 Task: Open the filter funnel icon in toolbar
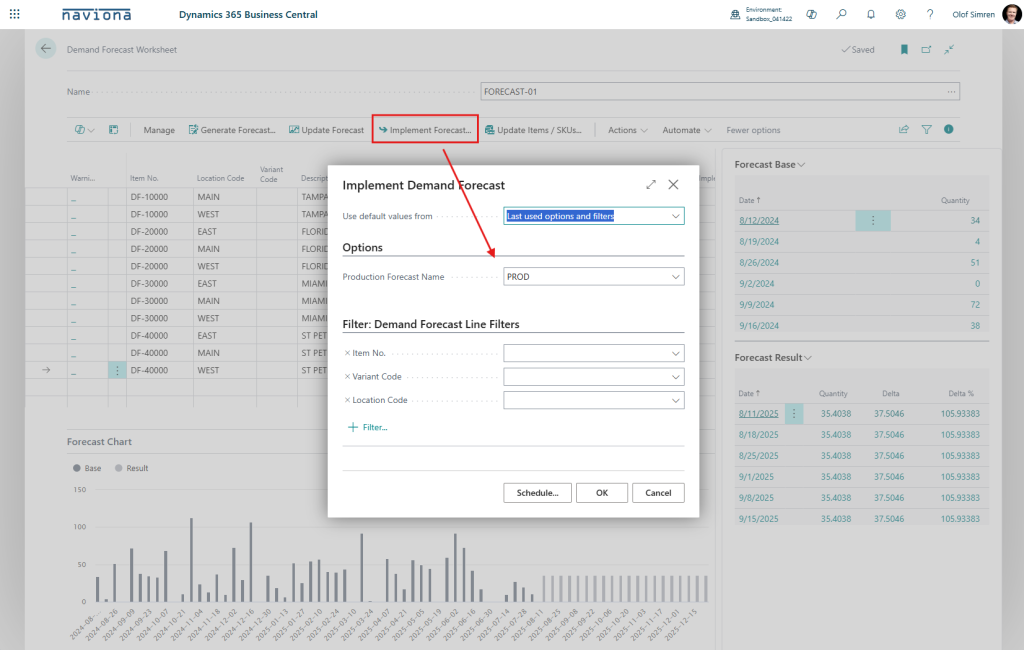[x=926, y=130]
